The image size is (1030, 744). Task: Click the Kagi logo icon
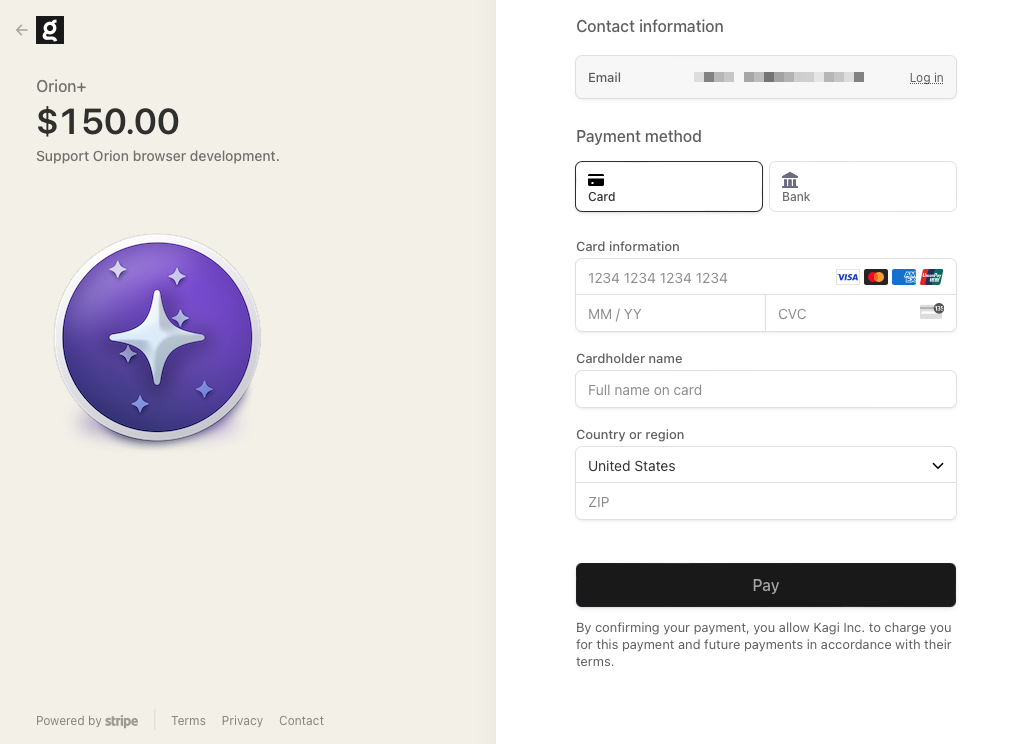point(50,30)
